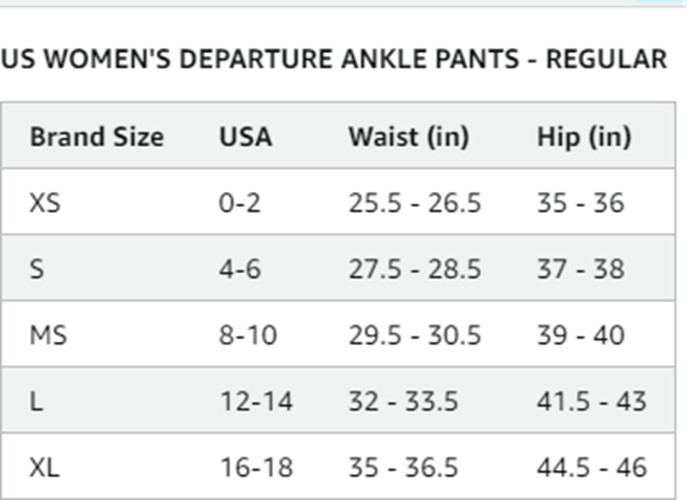Click the Hip (in) column header
The height and width of the screenshot is (500, 690).
click(583, 136)
